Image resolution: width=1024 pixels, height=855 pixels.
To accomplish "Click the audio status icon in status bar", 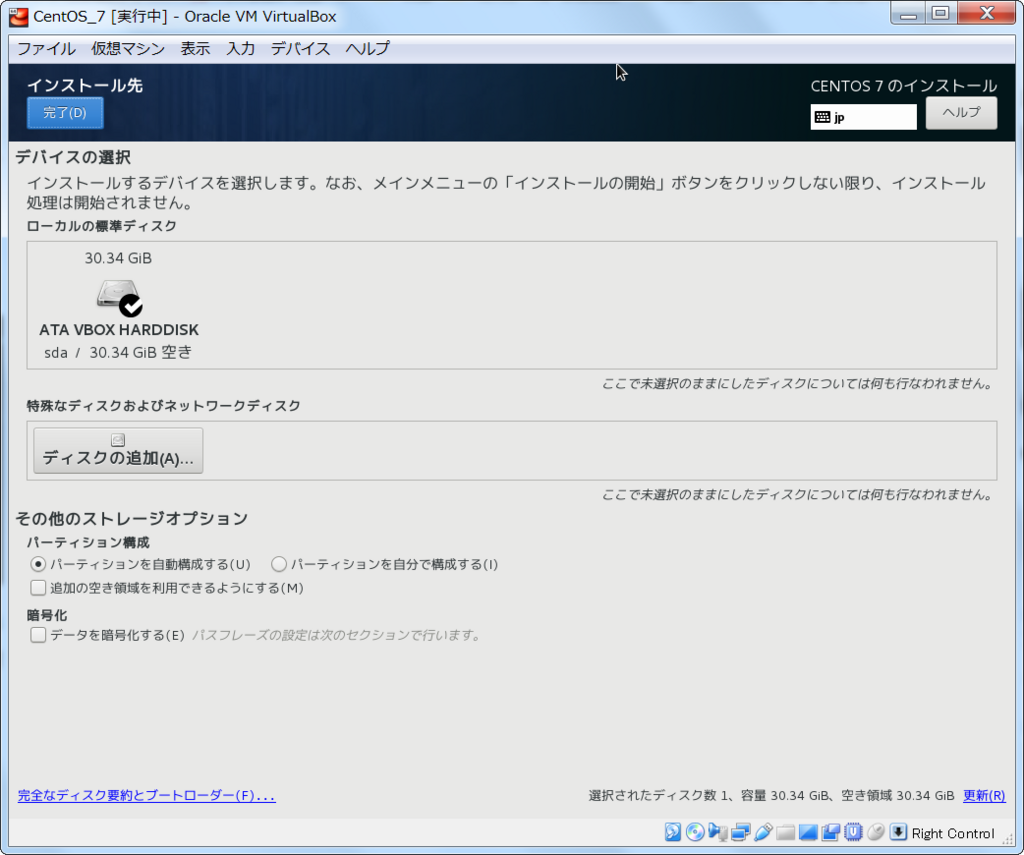I will pos(718,833).
